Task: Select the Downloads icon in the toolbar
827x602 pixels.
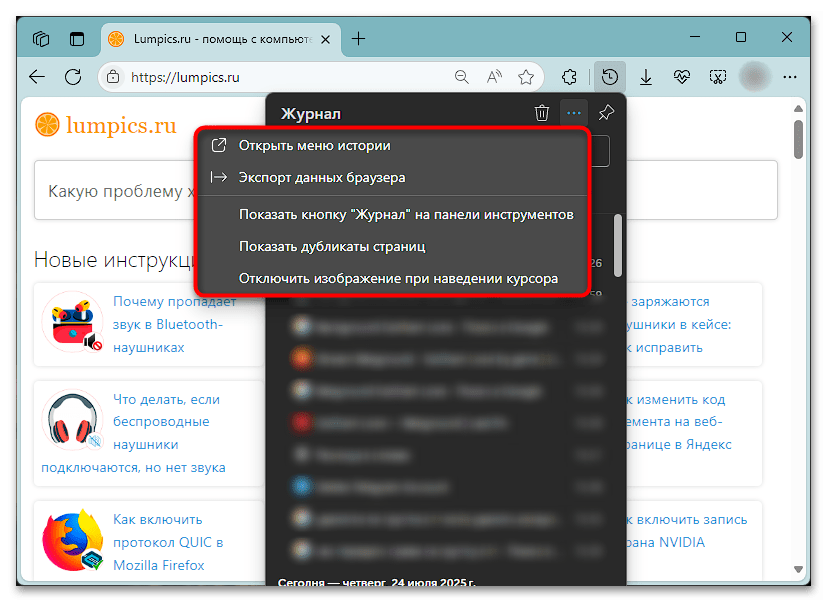Action: coord(645,76)
